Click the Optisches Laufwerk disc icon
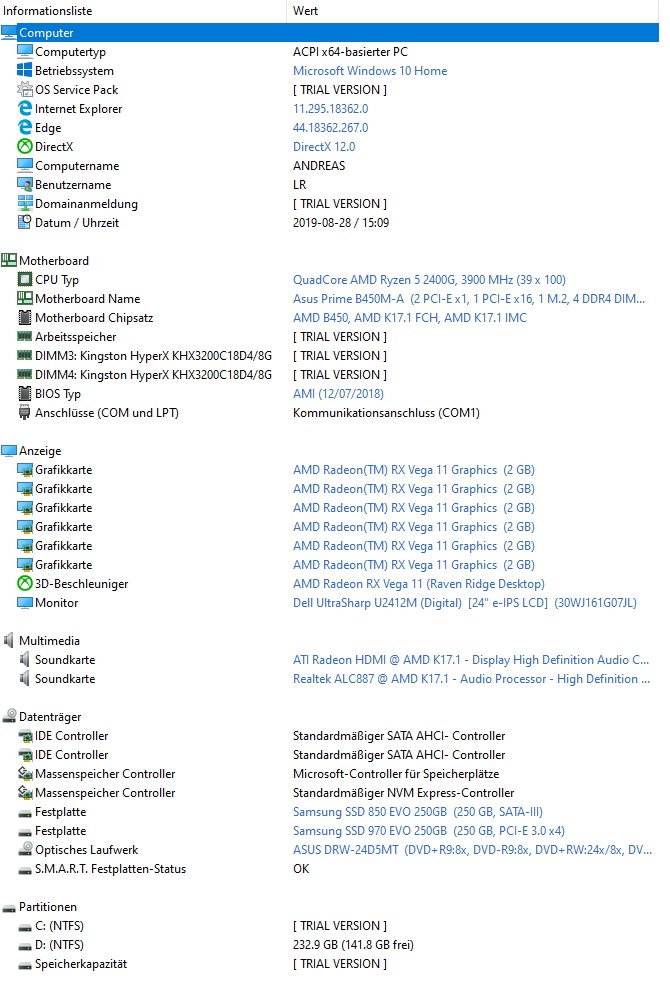Viewport: 670px width, 990px height. (x=25, y=849)
